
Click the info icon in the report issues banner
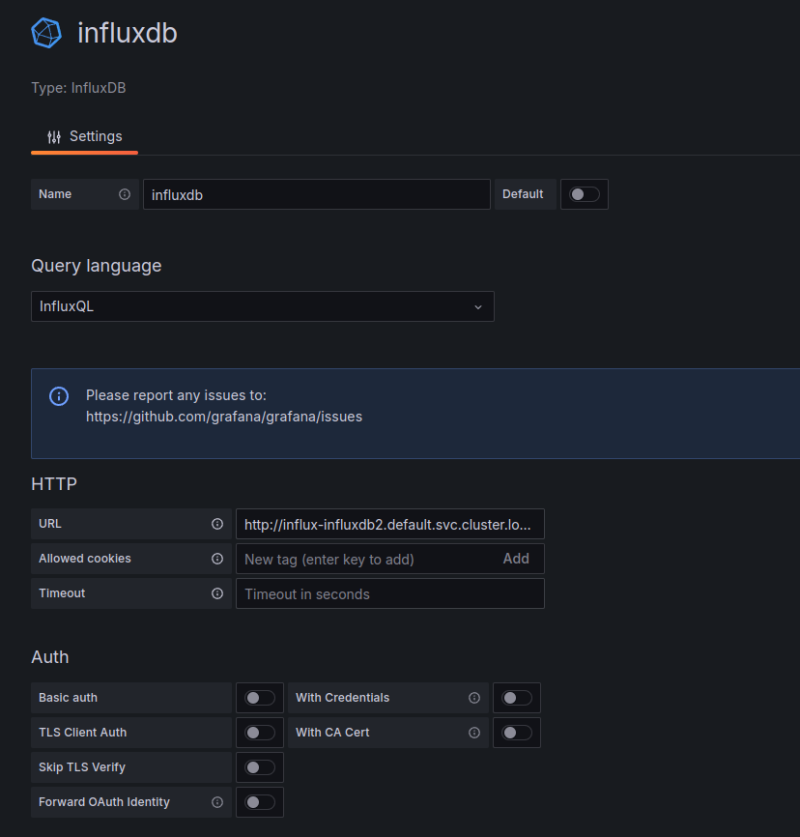[59, 396]
